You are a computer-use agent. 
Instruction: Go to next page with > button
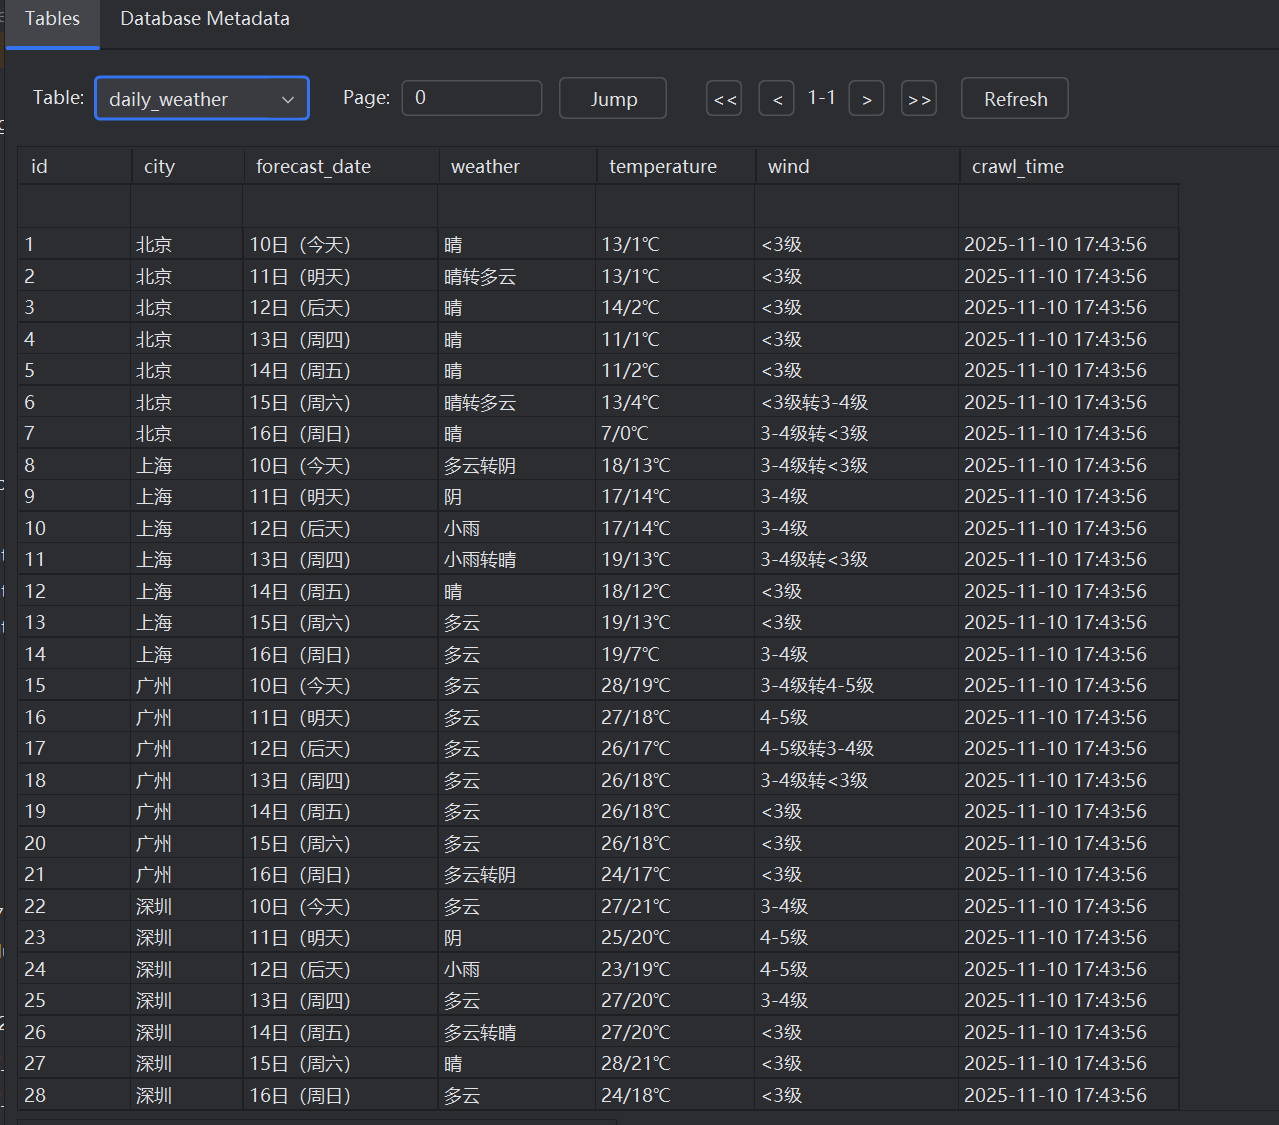(x=866, y=99)
